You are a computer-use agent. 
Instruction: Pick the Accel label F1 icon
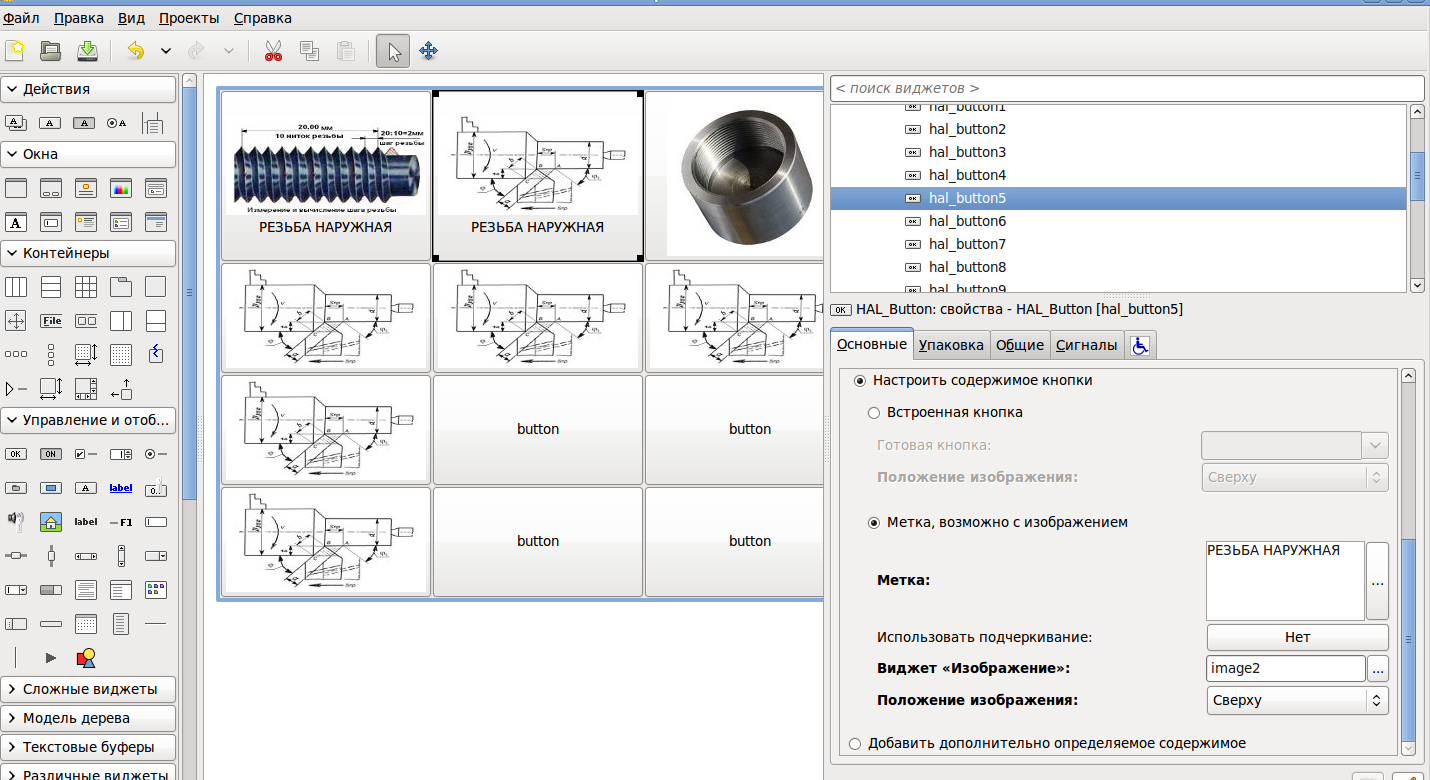click(121, 521)
